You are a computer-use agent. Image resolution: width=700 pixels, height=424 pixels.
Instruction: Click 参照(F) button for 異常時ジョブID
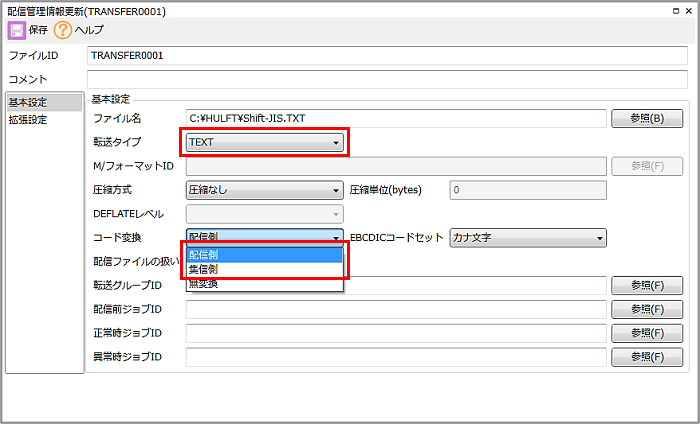(647, 357)
